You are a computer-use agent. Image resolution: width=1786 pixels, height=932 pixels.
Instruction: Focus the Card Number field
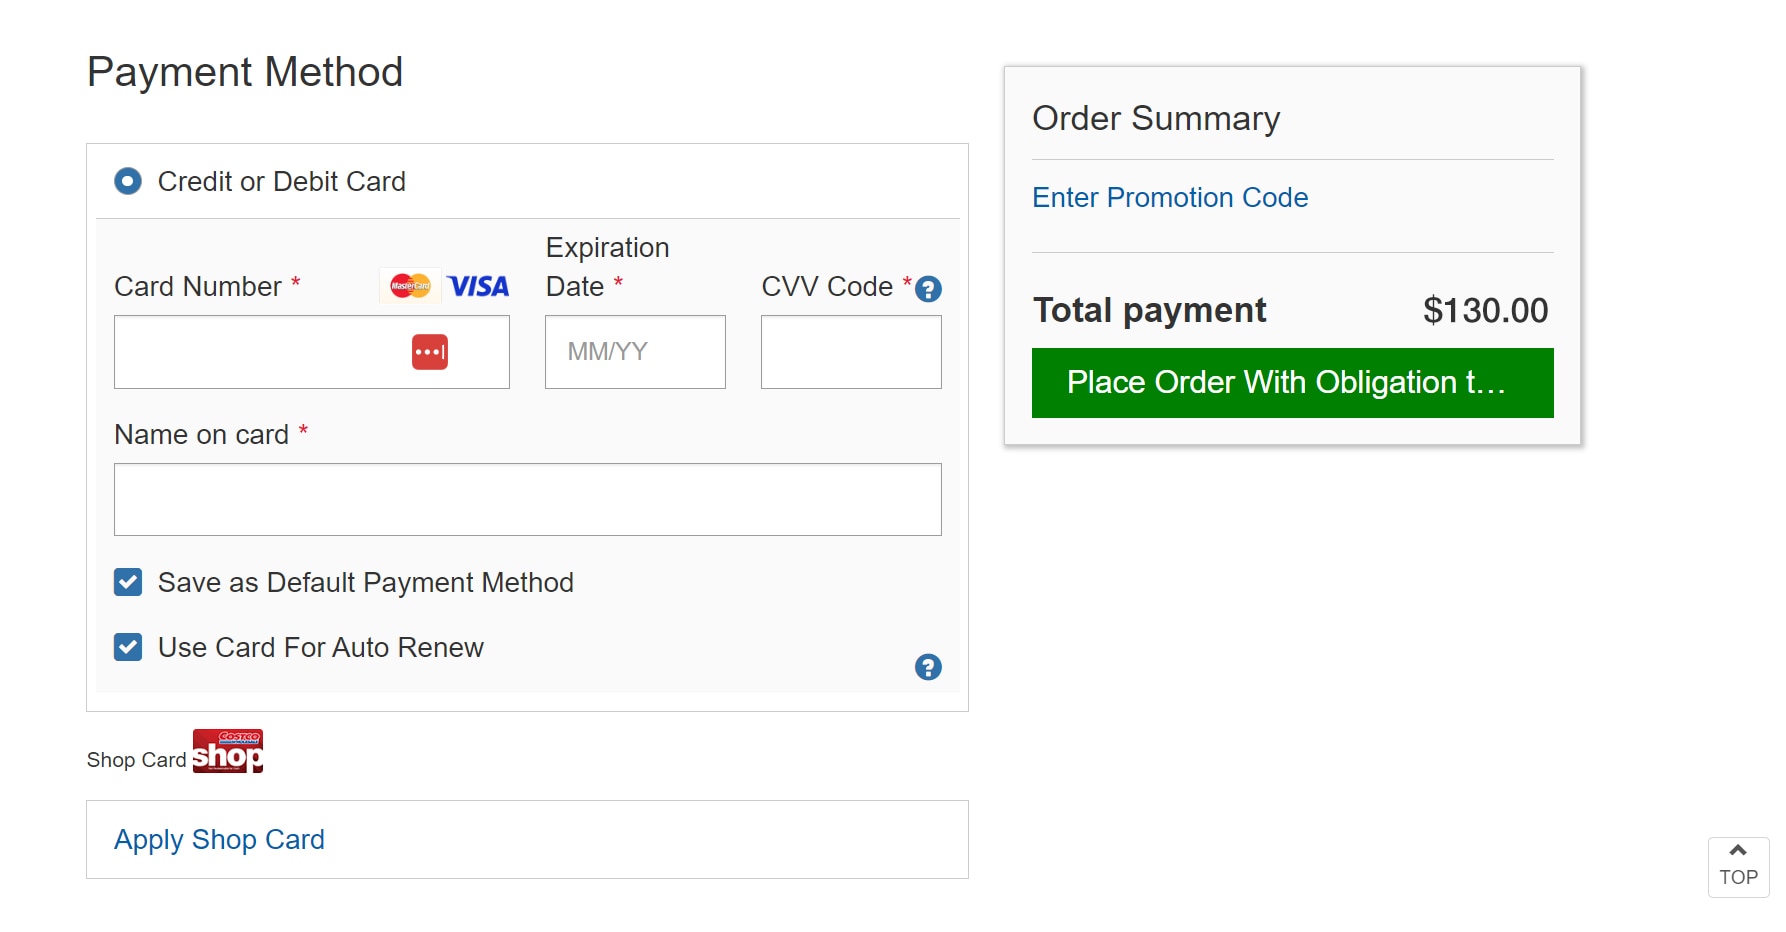[260, 352]
